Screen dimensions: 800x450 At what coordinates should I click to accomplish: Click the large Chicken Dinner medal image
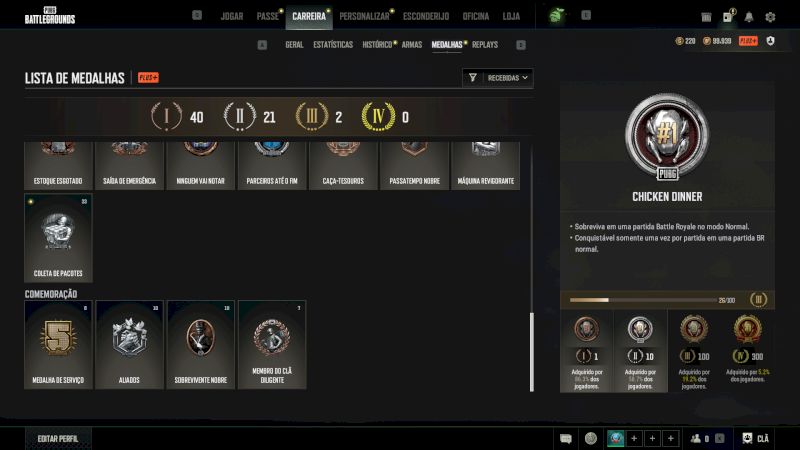[667, 137]
